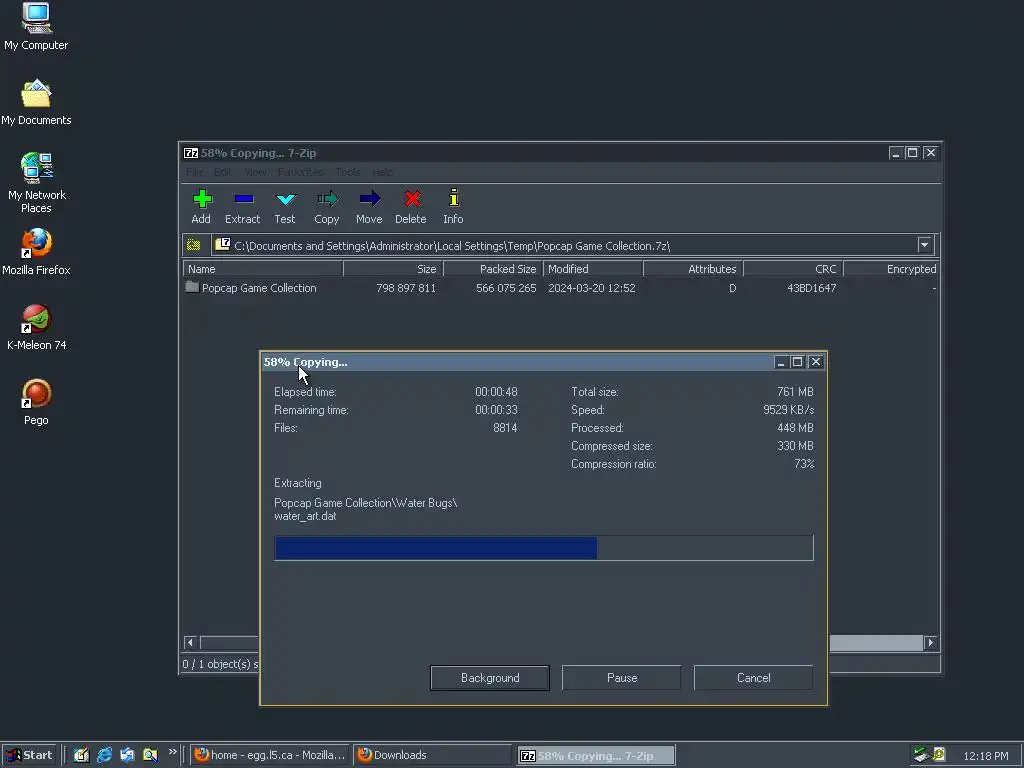Screen dimensions: 1024x768
Task: Sort by the Encrypted column header
Action: tap(891, 269)
